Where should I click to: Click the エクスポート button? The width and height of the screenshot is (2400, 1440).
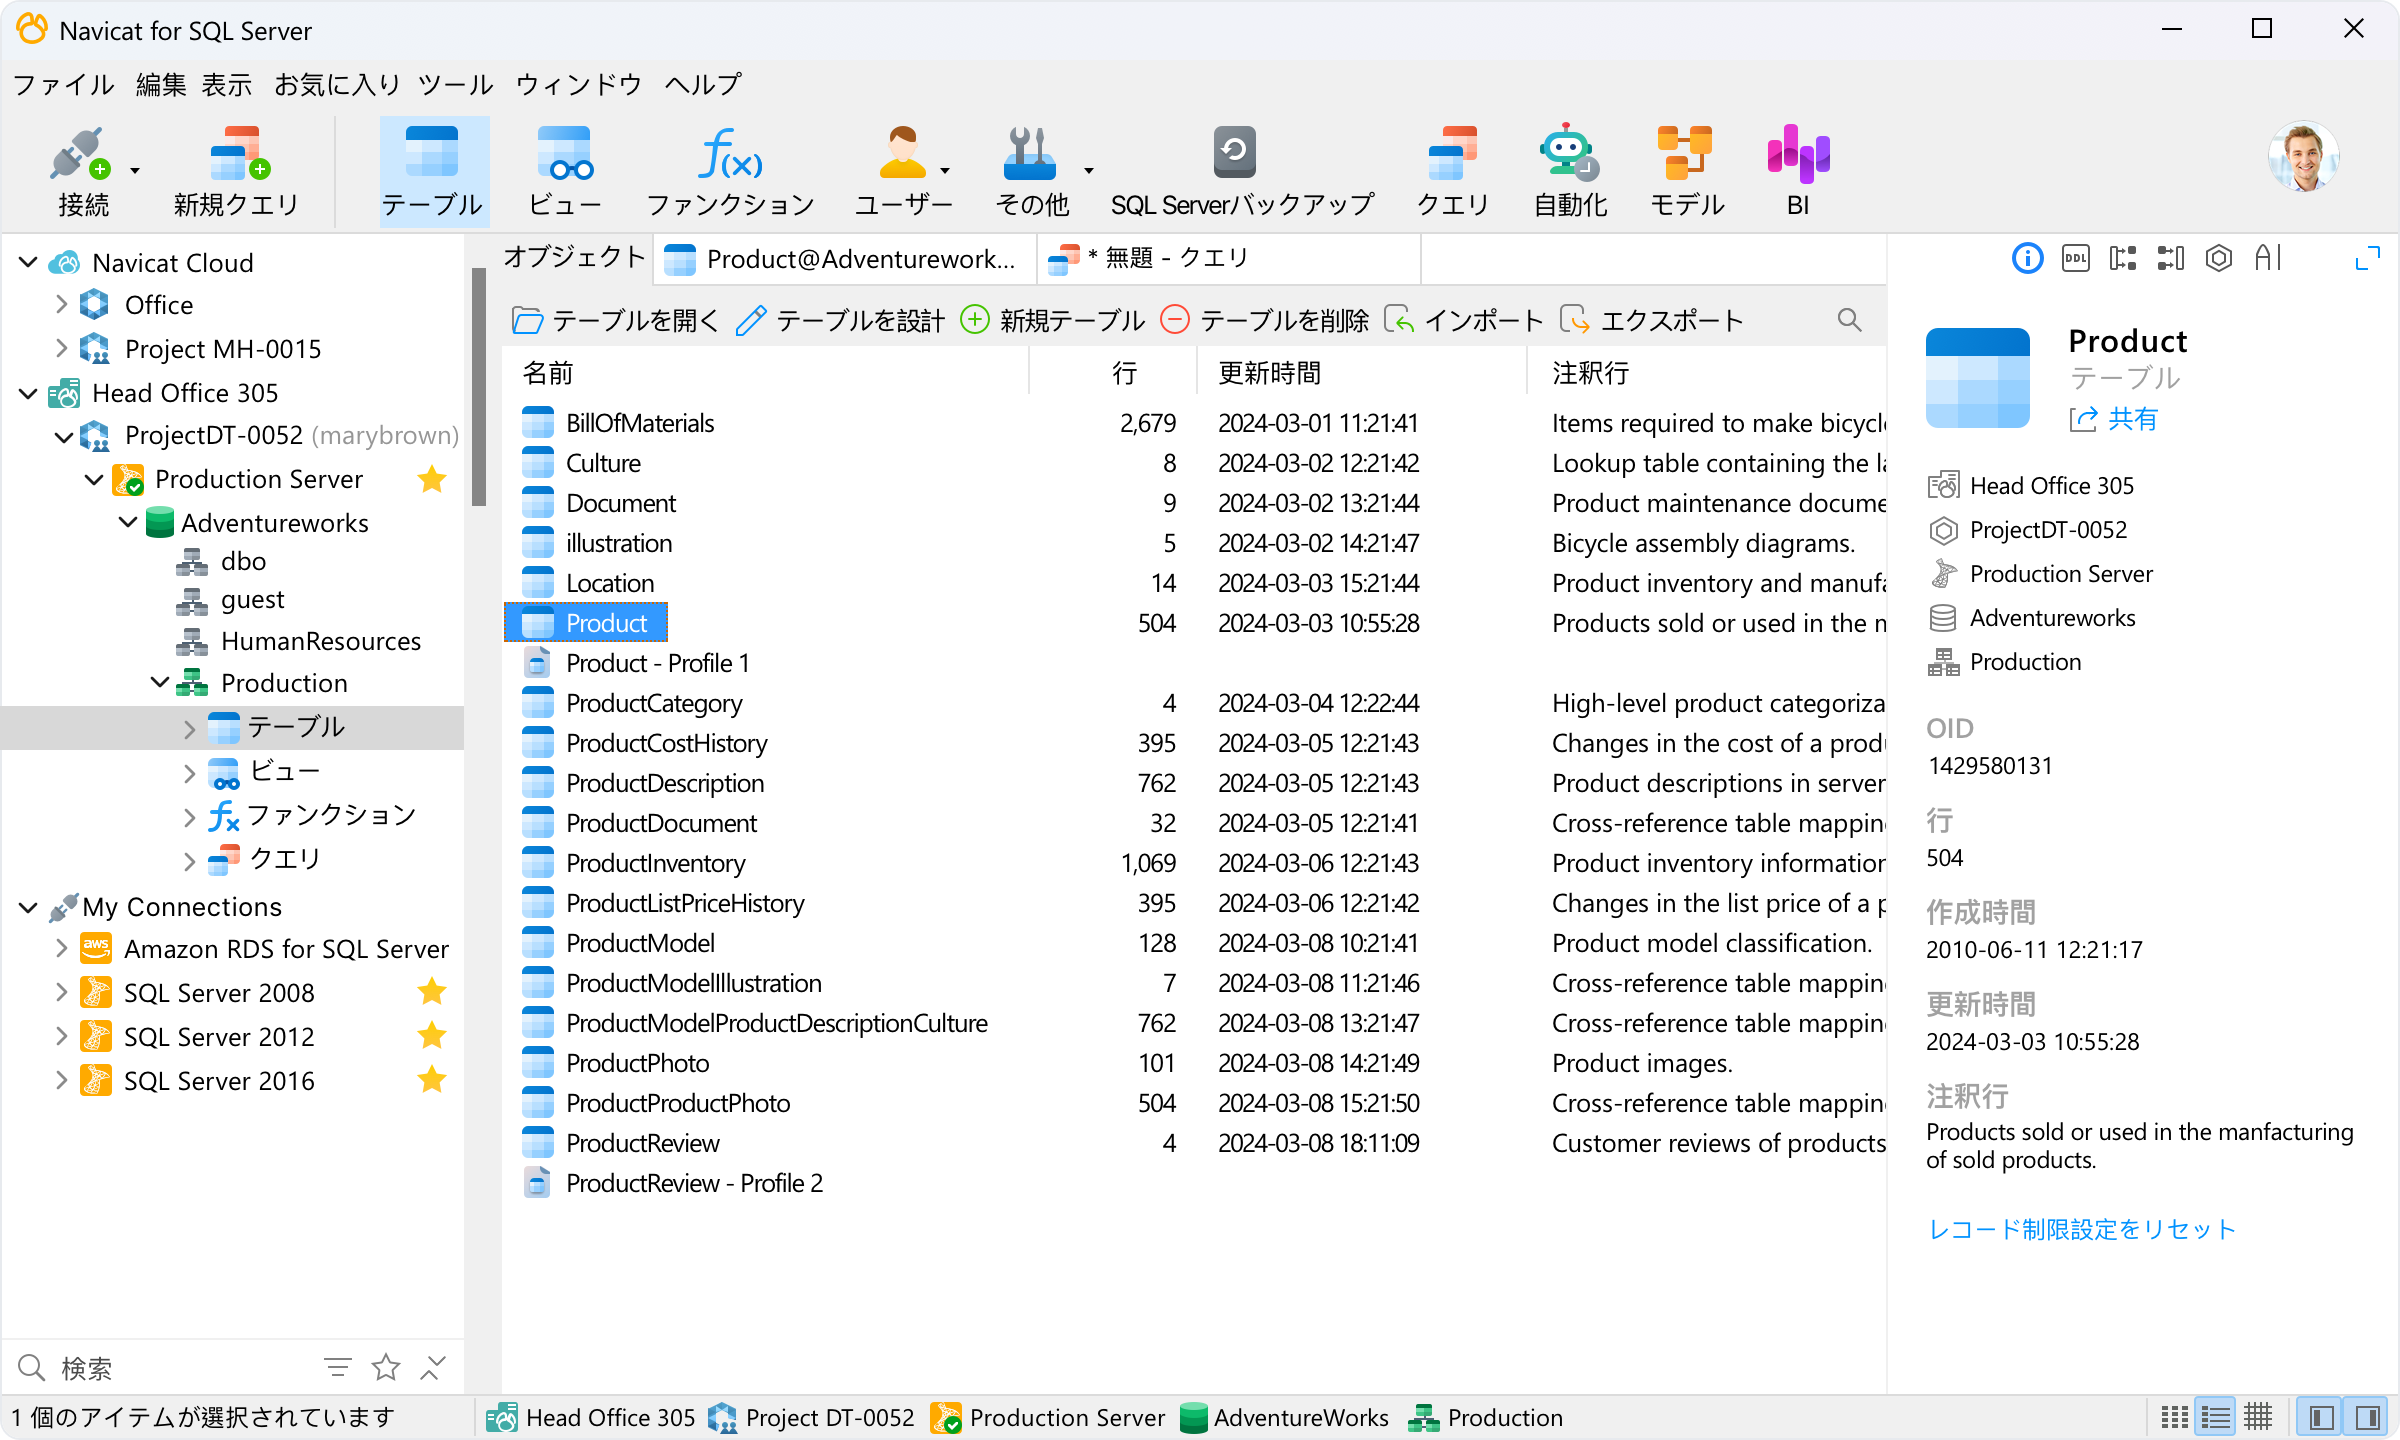tap(1651, 320)
